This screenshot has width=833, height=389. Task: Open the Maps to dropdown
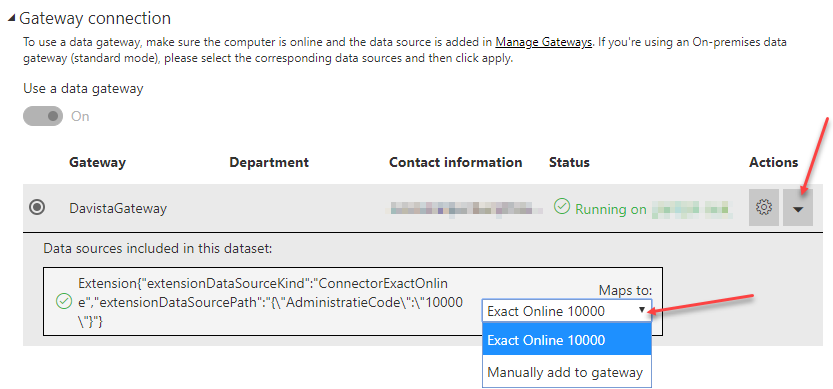coord(566,311)
